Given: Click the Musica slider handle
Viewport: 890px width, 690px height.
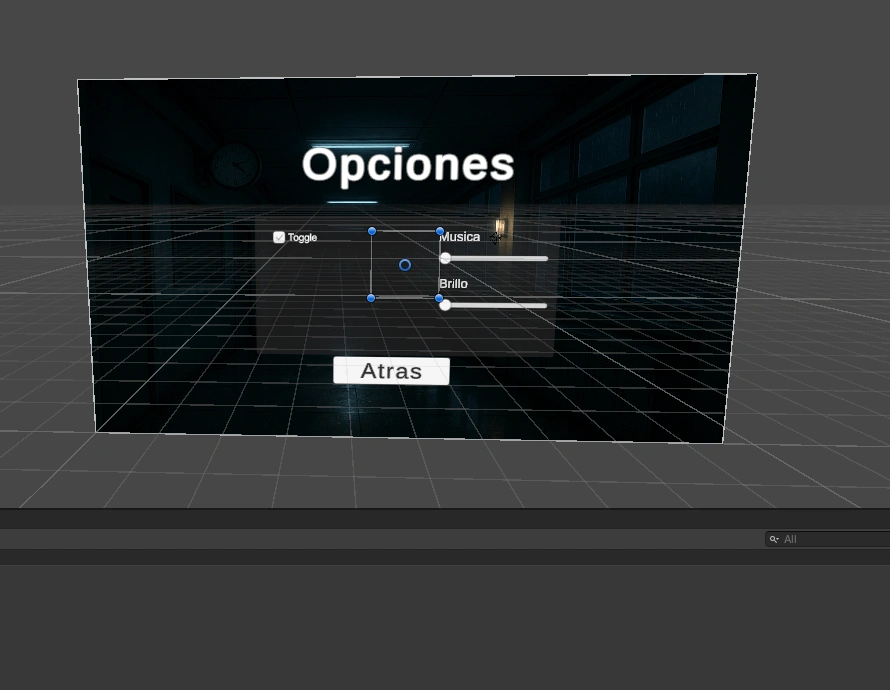Looking at the screenshot, I should (446, 258).
